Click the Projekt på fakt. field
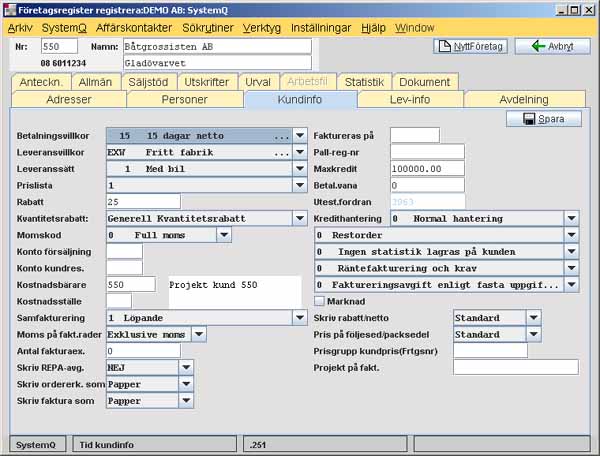The height and width of the screenshot is (456, 600). pos(516,368)
